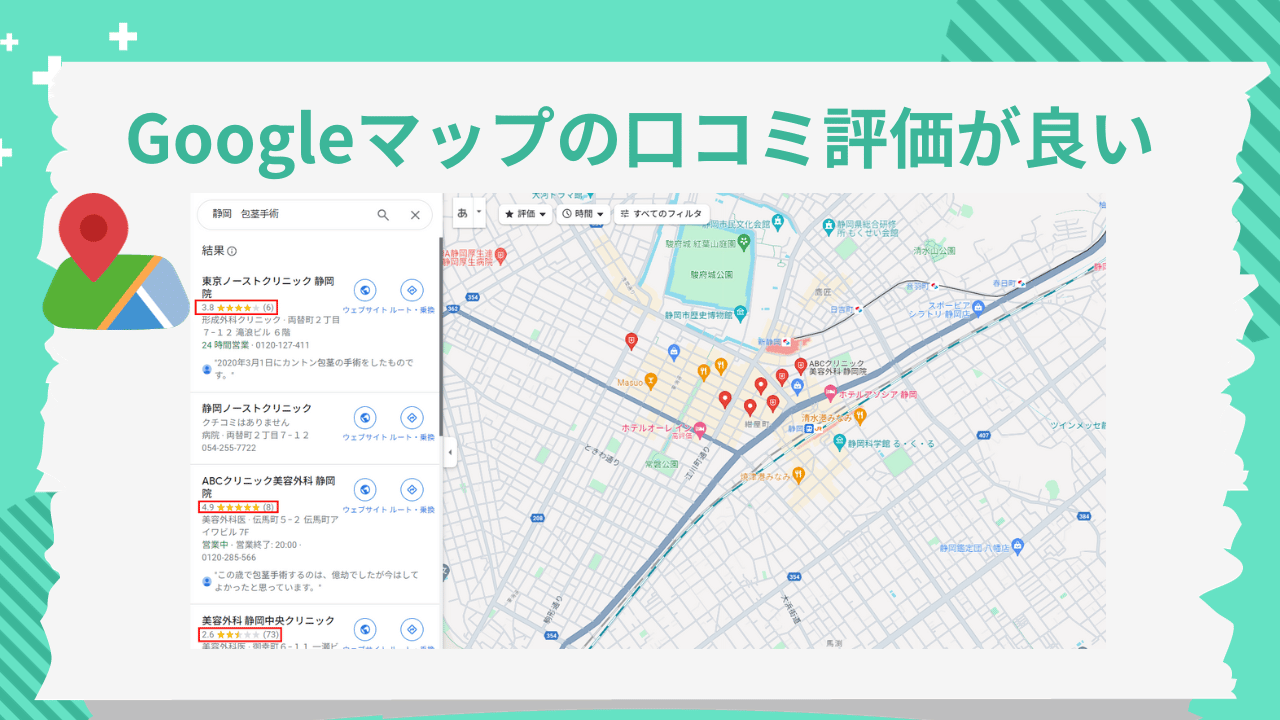Click the Masuo restaurant map pin
Screen dimensions: 1280x720
point(651,380)
